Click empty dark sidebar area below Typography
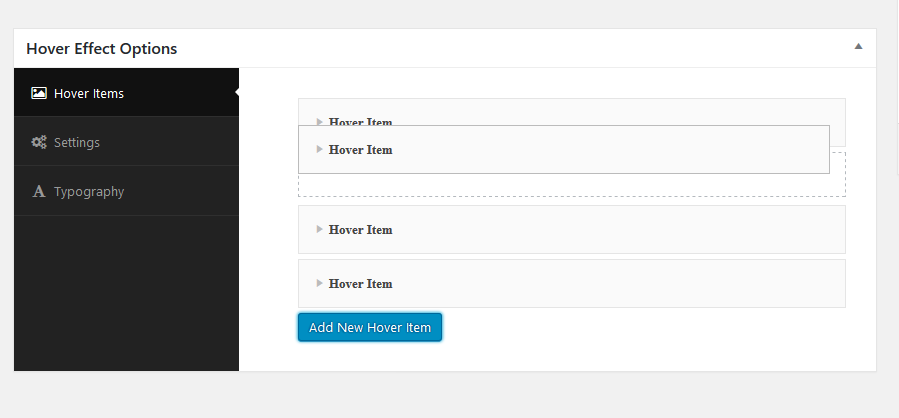Screen dimensions: 899x418 coord(126,292)
